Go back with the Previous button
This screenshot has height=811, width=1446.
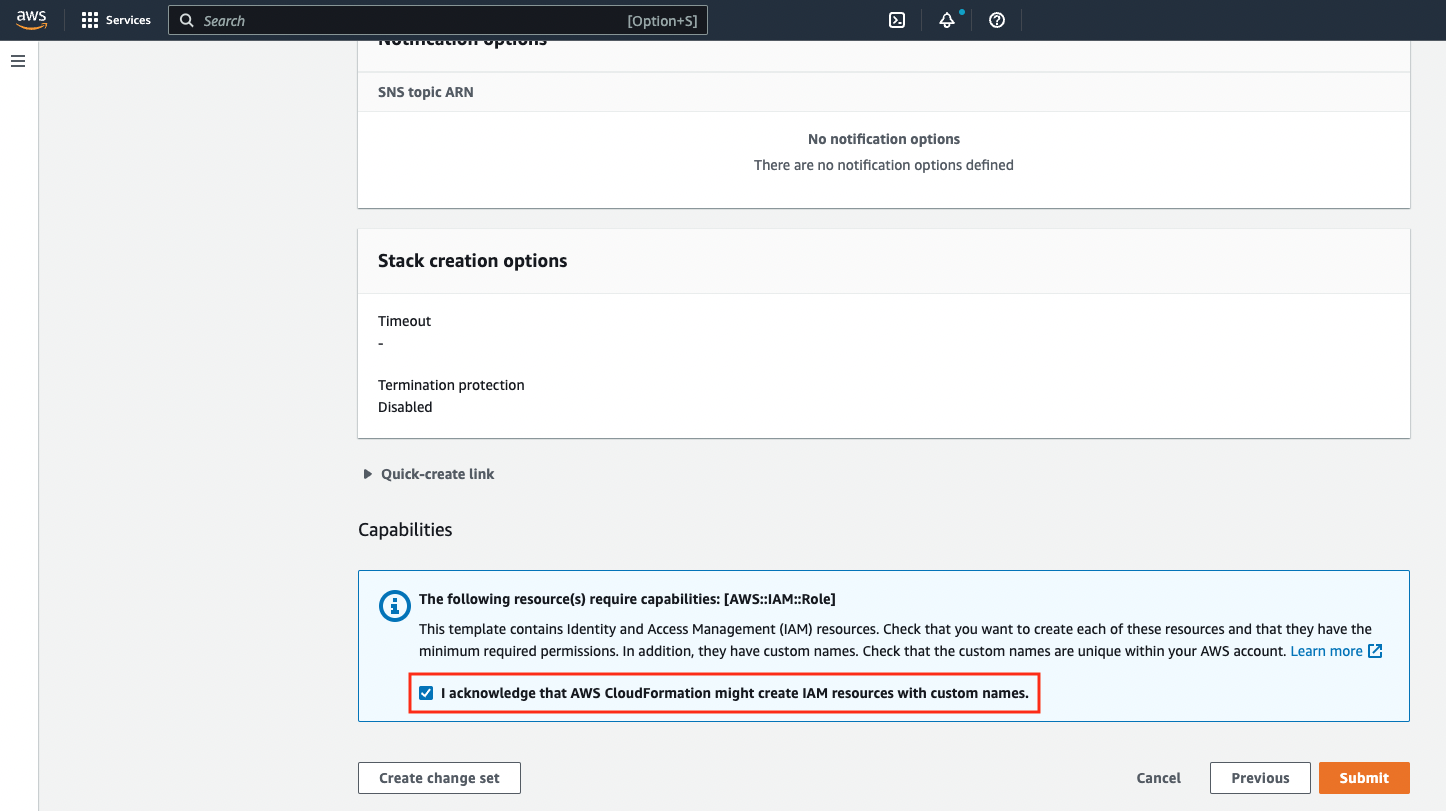1260,778
